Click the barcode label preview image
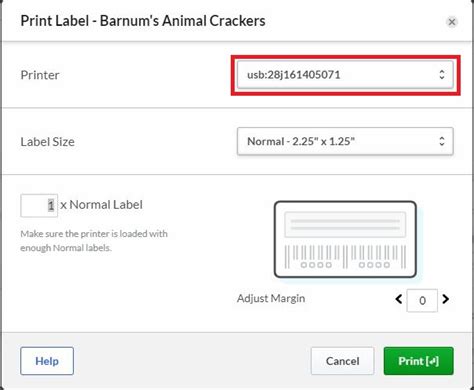 pos(345,239)
